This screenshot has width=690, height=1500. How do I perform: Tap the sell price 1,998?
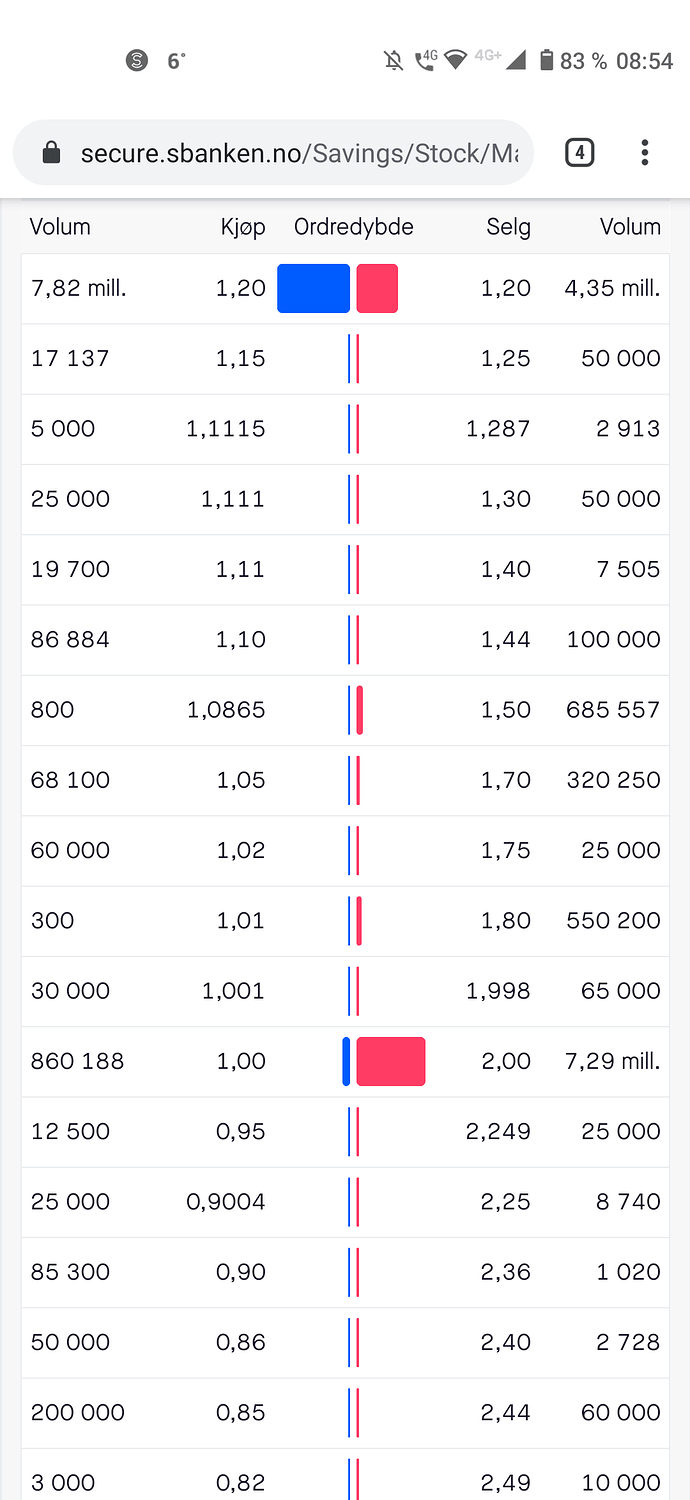pos(498,991)
